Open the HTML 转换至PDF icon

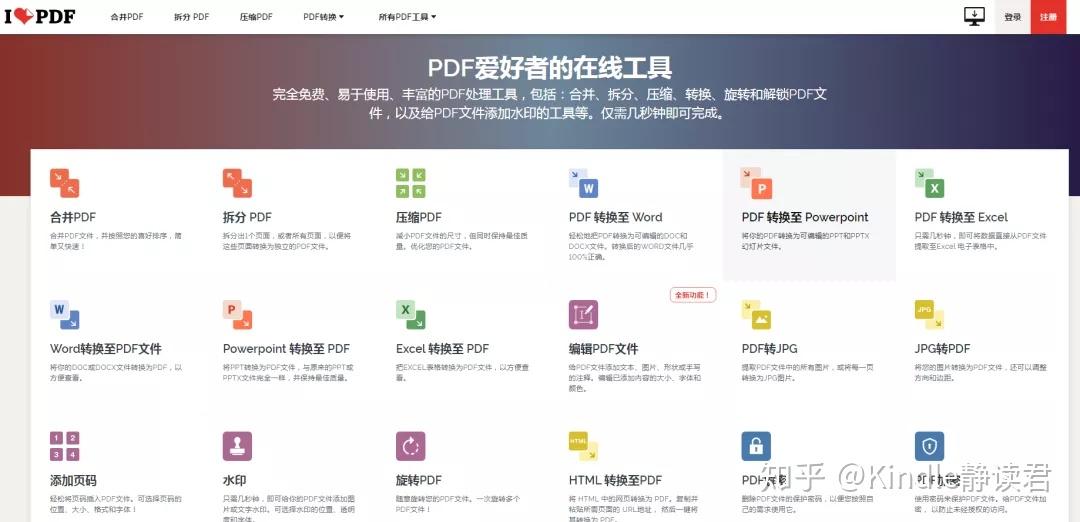(x=583, y=446)
